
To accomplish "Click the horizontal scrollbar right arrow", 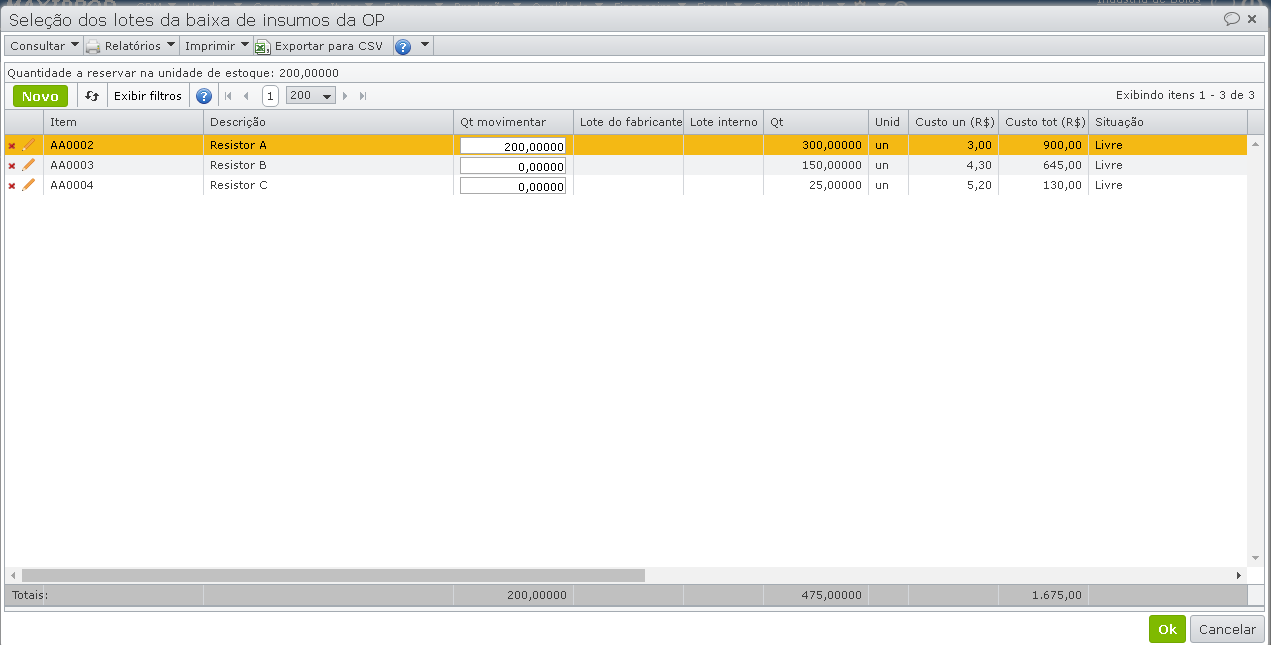I will tap(1239, 575).
